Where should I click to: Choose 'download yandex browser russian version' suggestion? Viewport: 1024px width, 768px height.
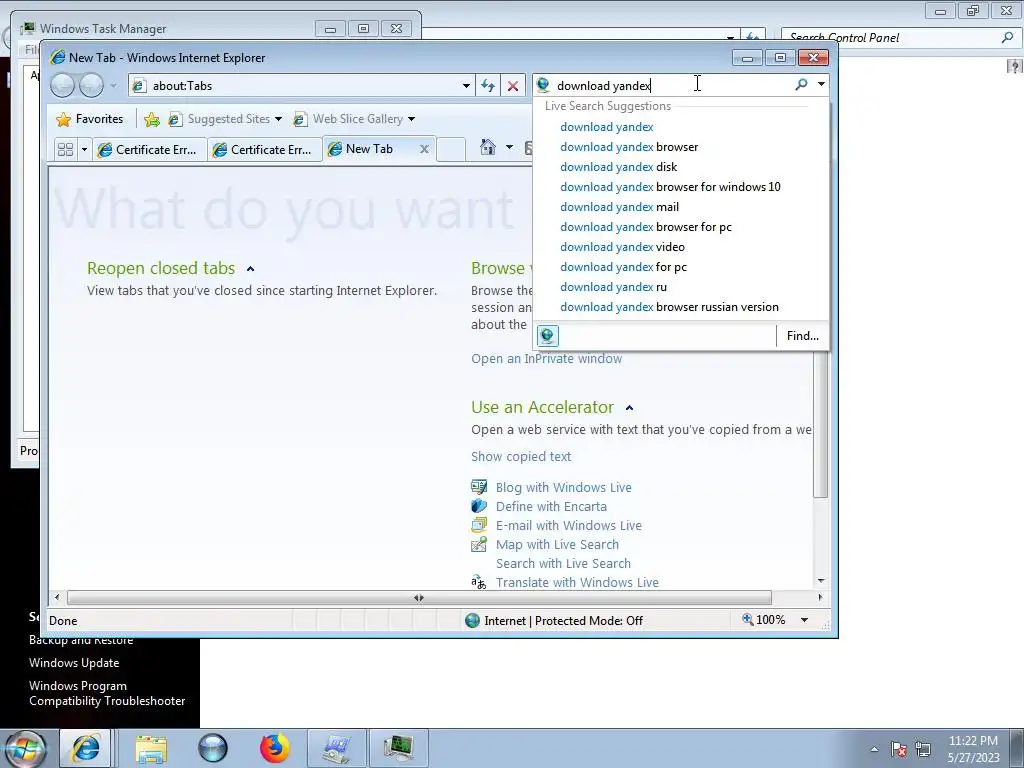click(x=669, y=307)
